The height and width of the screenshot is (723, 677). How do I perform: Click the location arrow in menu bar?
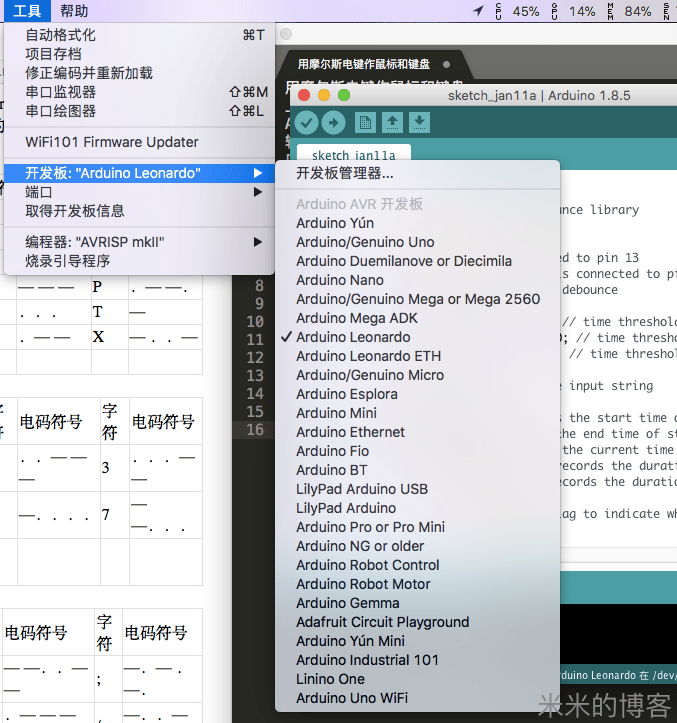click(x=479, y=11)
